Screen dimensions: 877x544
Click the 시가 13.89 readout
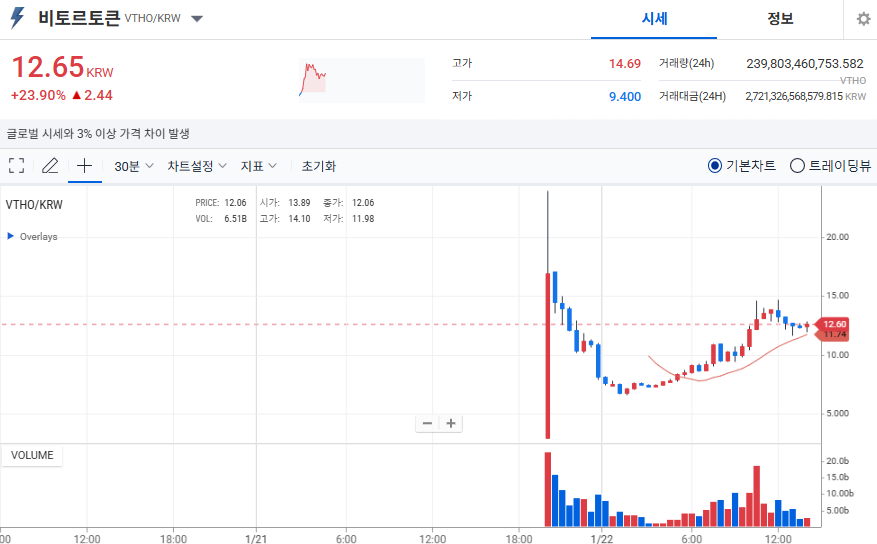point(285,202)
